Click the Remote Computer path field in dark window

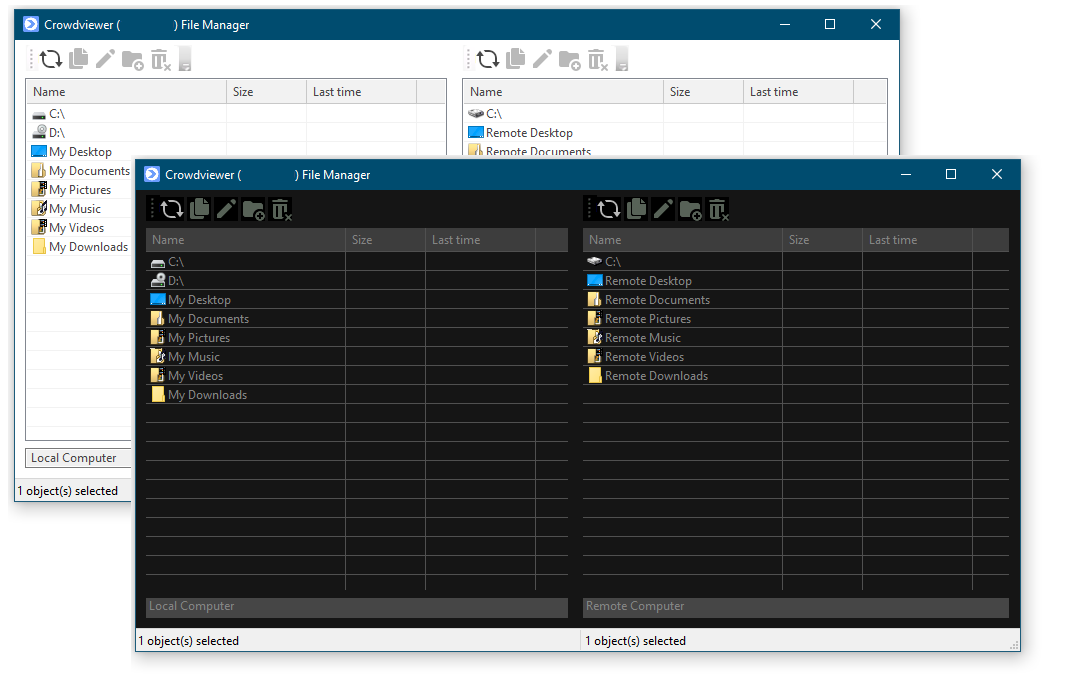click(795, 607)
